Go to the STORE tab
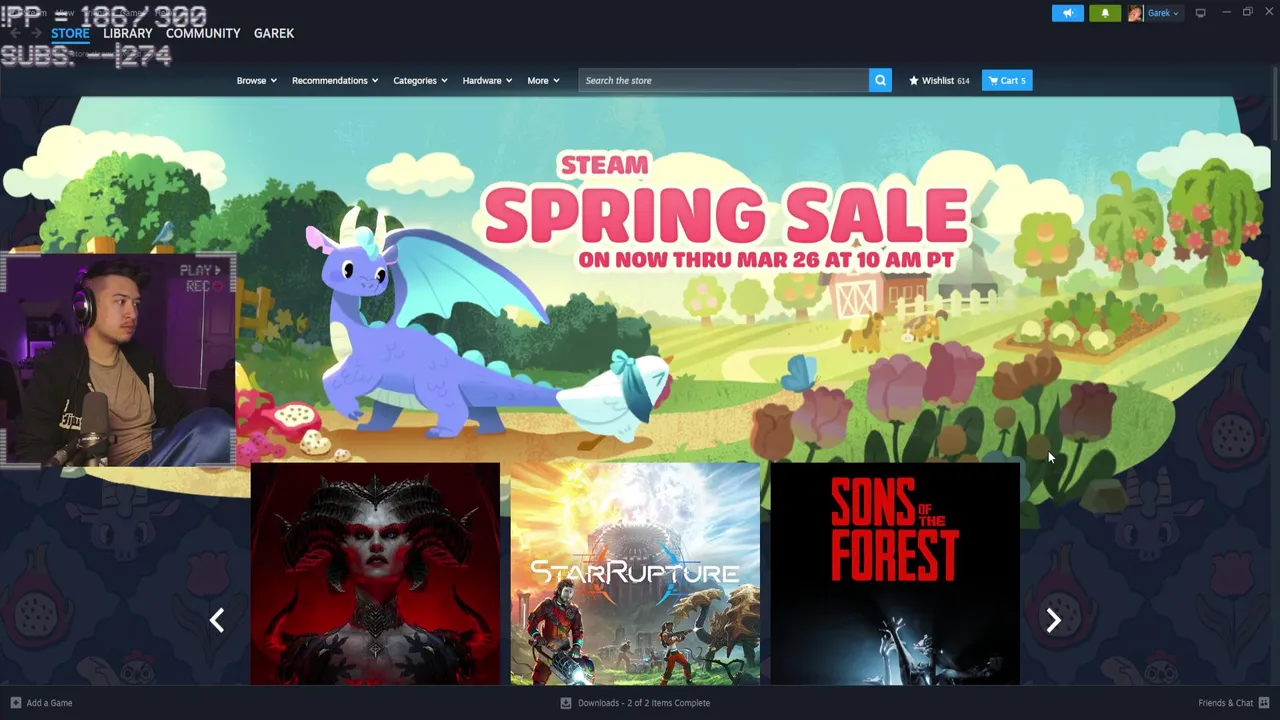Screen dimensions: 1280x720 point(70,33)
